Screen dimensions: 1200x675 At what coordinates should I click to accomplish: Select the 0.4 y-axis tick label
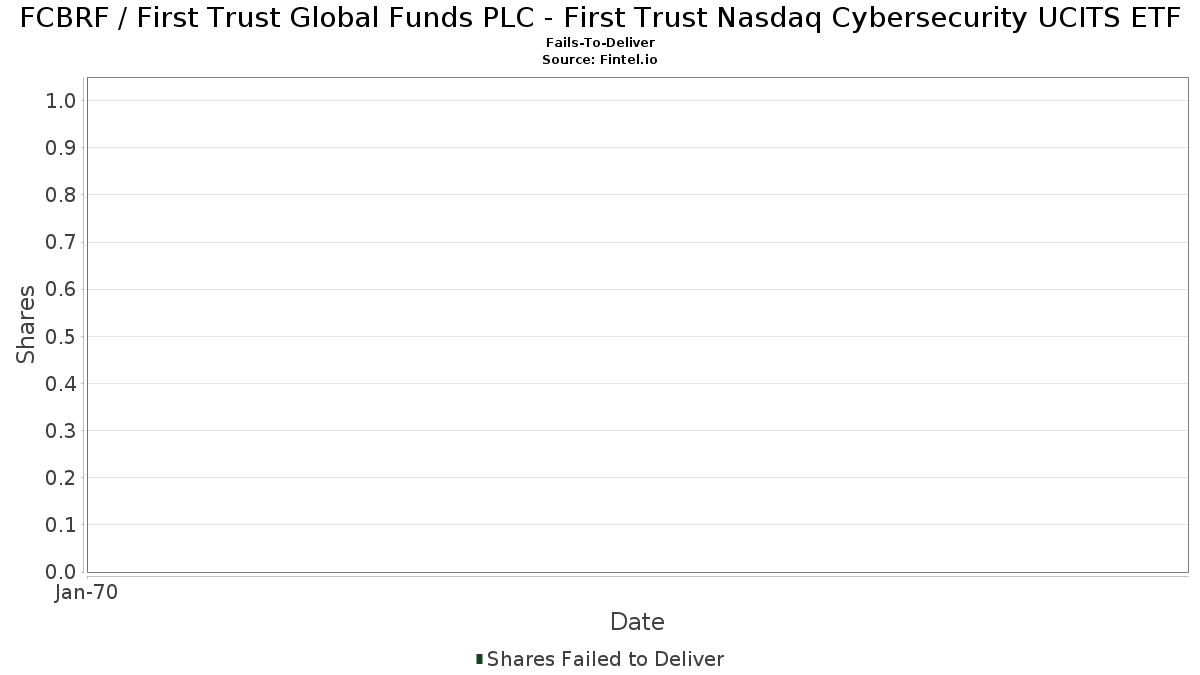[61, 384]
